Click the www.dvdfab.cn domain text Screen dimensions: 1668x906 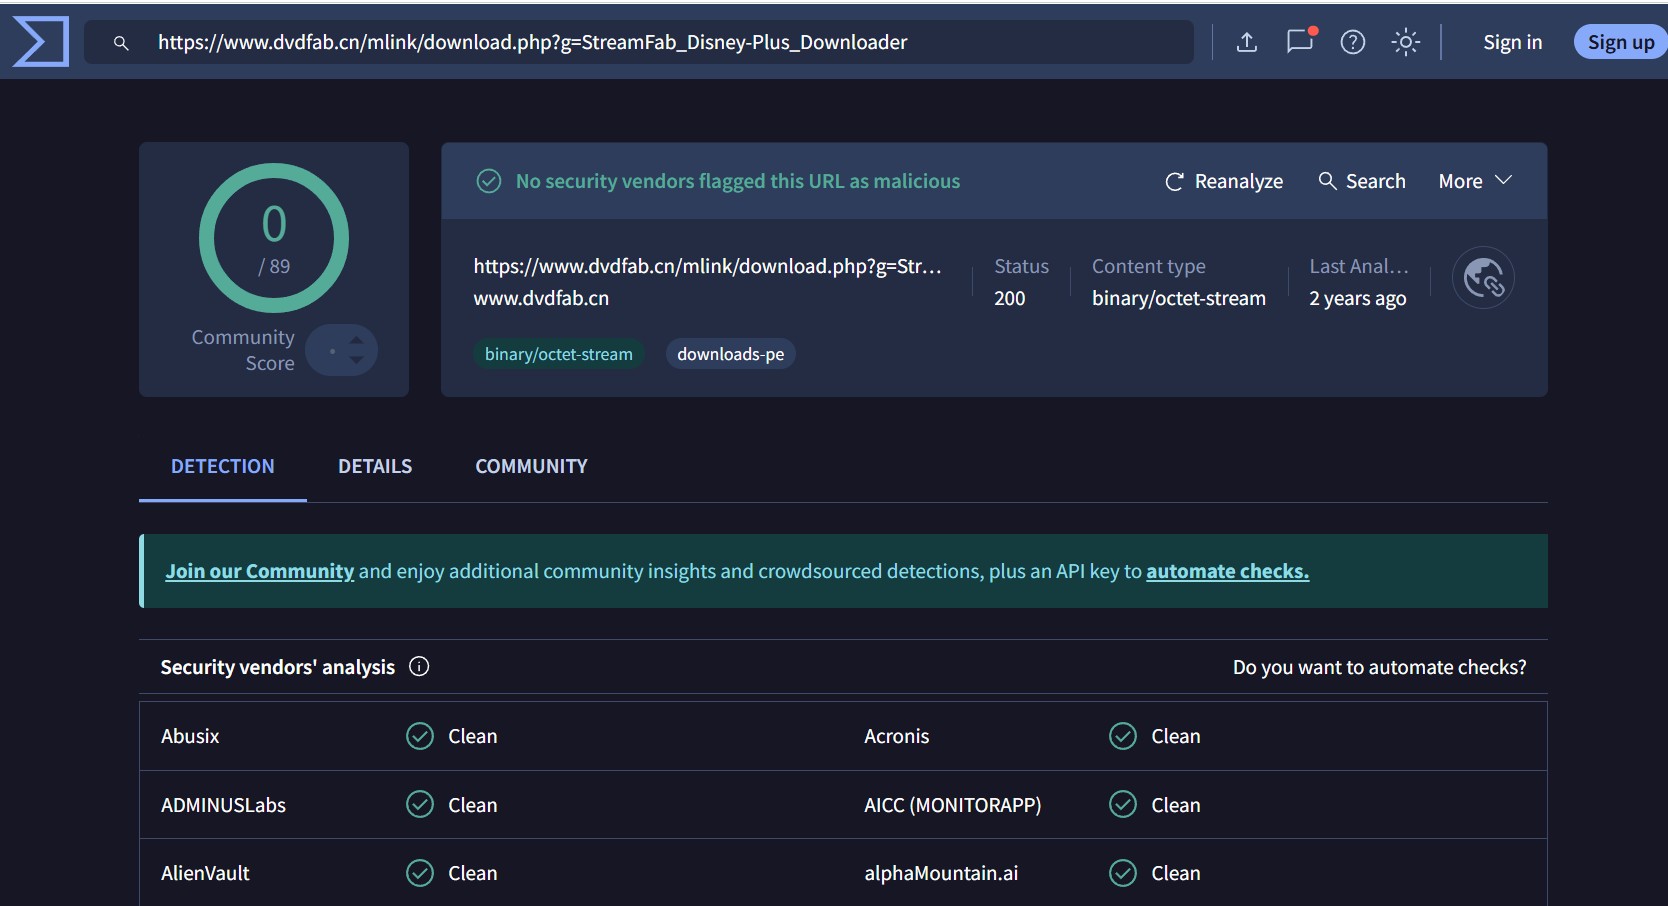click(x=541, y=298)
